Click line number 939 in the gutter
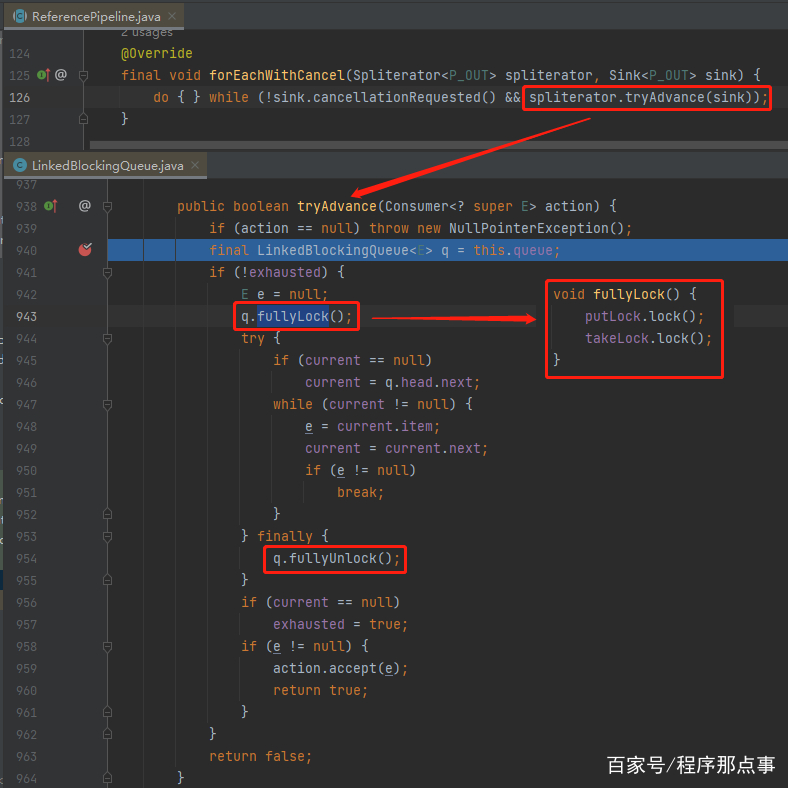This screenshot has height=788, width=788. pos(27,229)
